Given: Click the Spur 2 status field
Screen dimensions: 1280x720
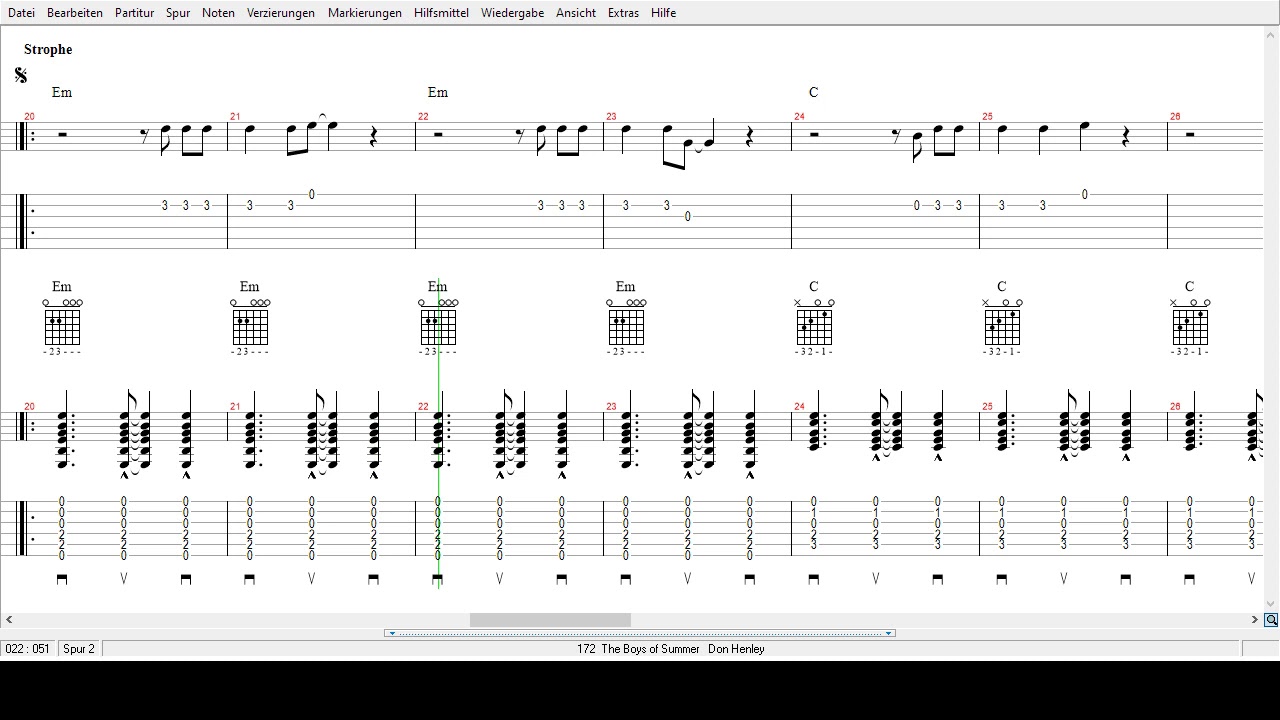Looking at the screenshot, I should coord(79,649).
